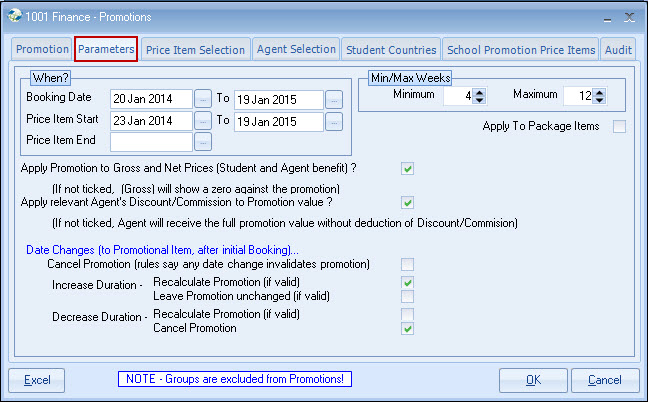Open Price Item End date picker button
This screenshot has width=648, height=402.
(x=203, y=142)
